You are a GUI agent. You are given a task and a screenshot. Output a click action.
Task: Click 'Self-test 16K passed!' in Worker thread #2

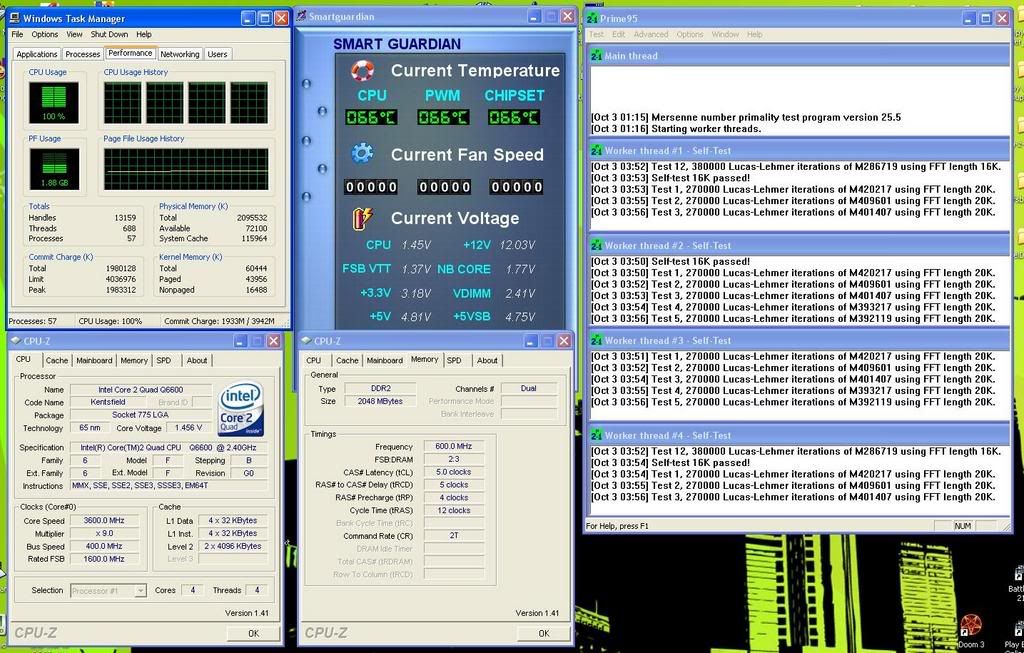tap(701, 262)
